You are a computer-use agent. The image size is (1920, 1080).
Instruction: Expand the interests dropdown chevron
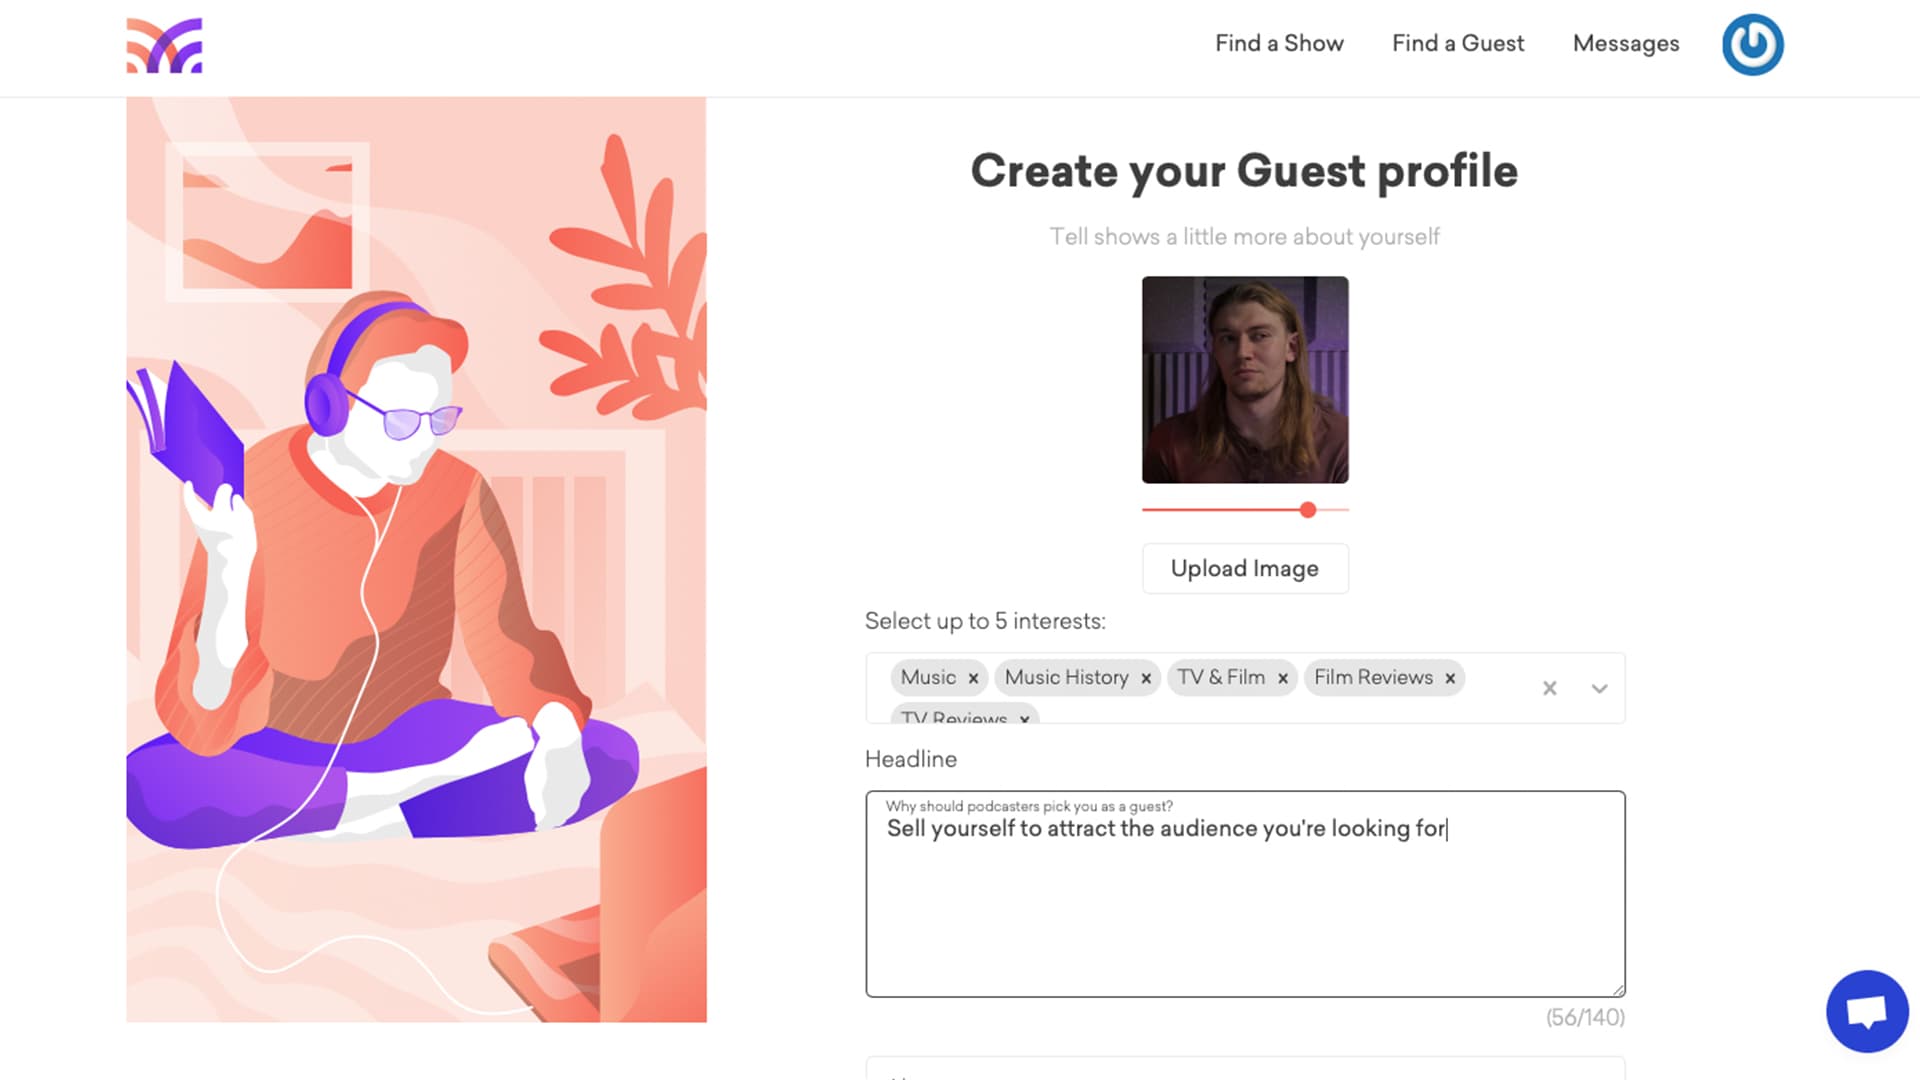[x=1599, y=688]
